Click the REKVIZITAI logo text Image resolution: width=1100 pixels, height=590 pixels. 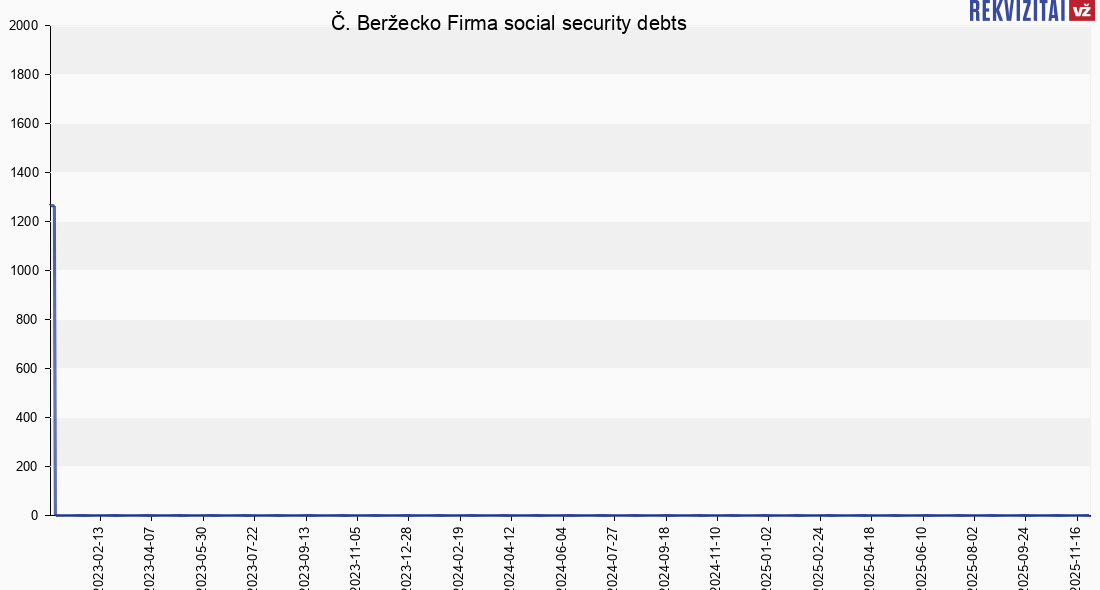coord(1016,11)
